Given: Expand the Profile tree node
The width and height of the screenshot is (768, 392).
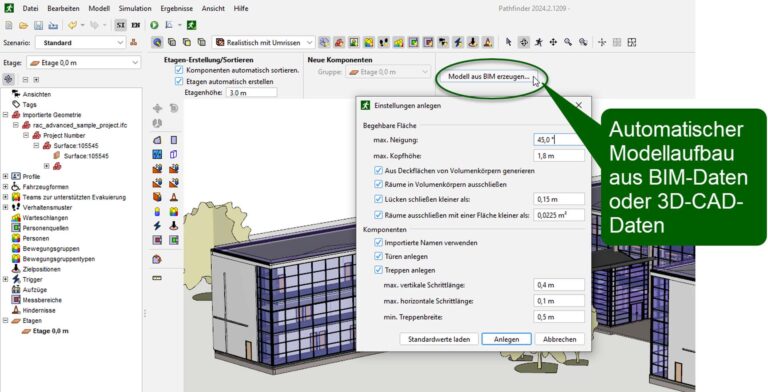Looking at the screenshot, I should pos(5,176).
